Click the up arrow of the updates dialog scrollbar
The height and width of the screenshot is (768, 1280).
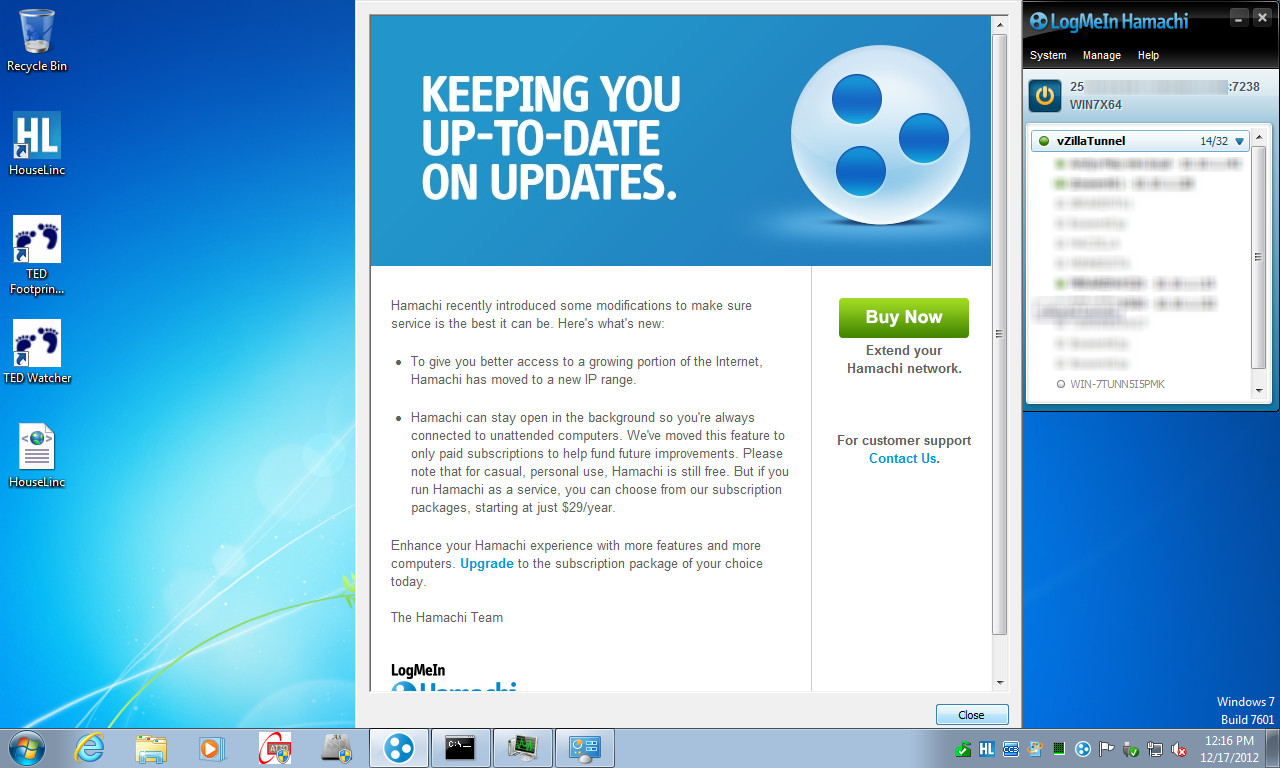pyautogui.click(x=1000, y=23)
